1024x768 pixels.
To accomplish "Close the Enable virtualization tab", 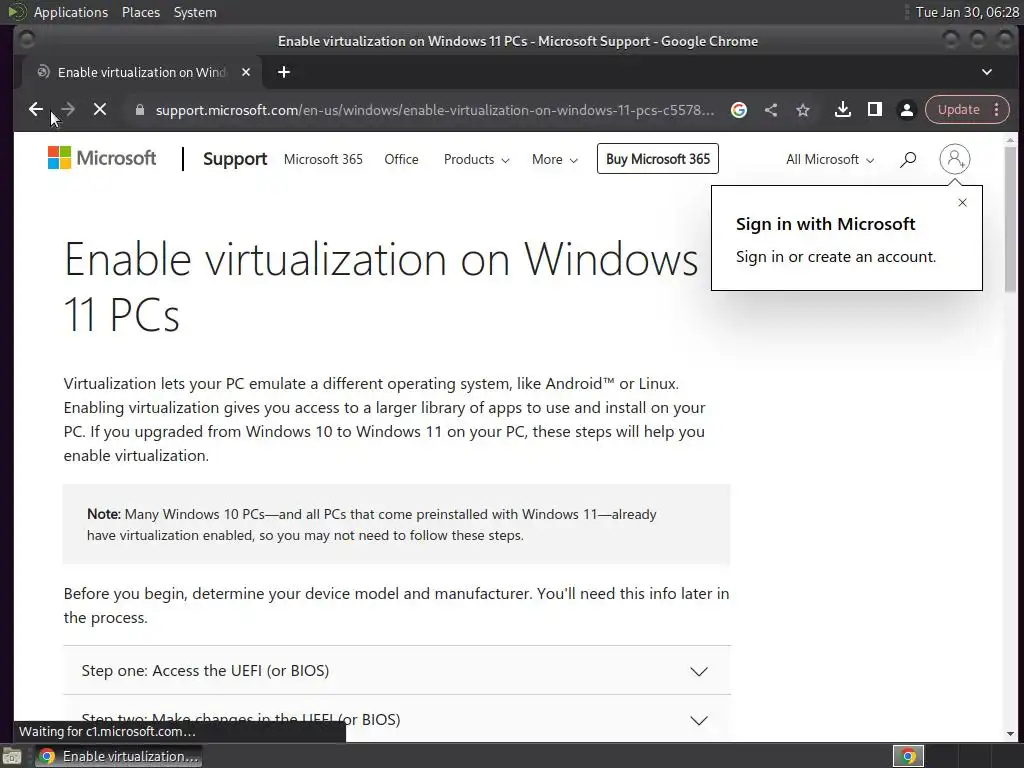I will tap(246, 72).
